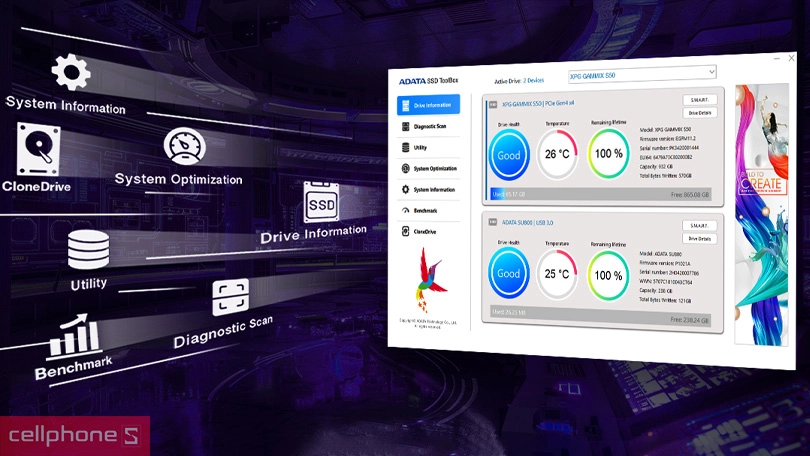Open the System Optimization sidebar tab
Viewport: 810px width, 456px height.
(428, 168)
